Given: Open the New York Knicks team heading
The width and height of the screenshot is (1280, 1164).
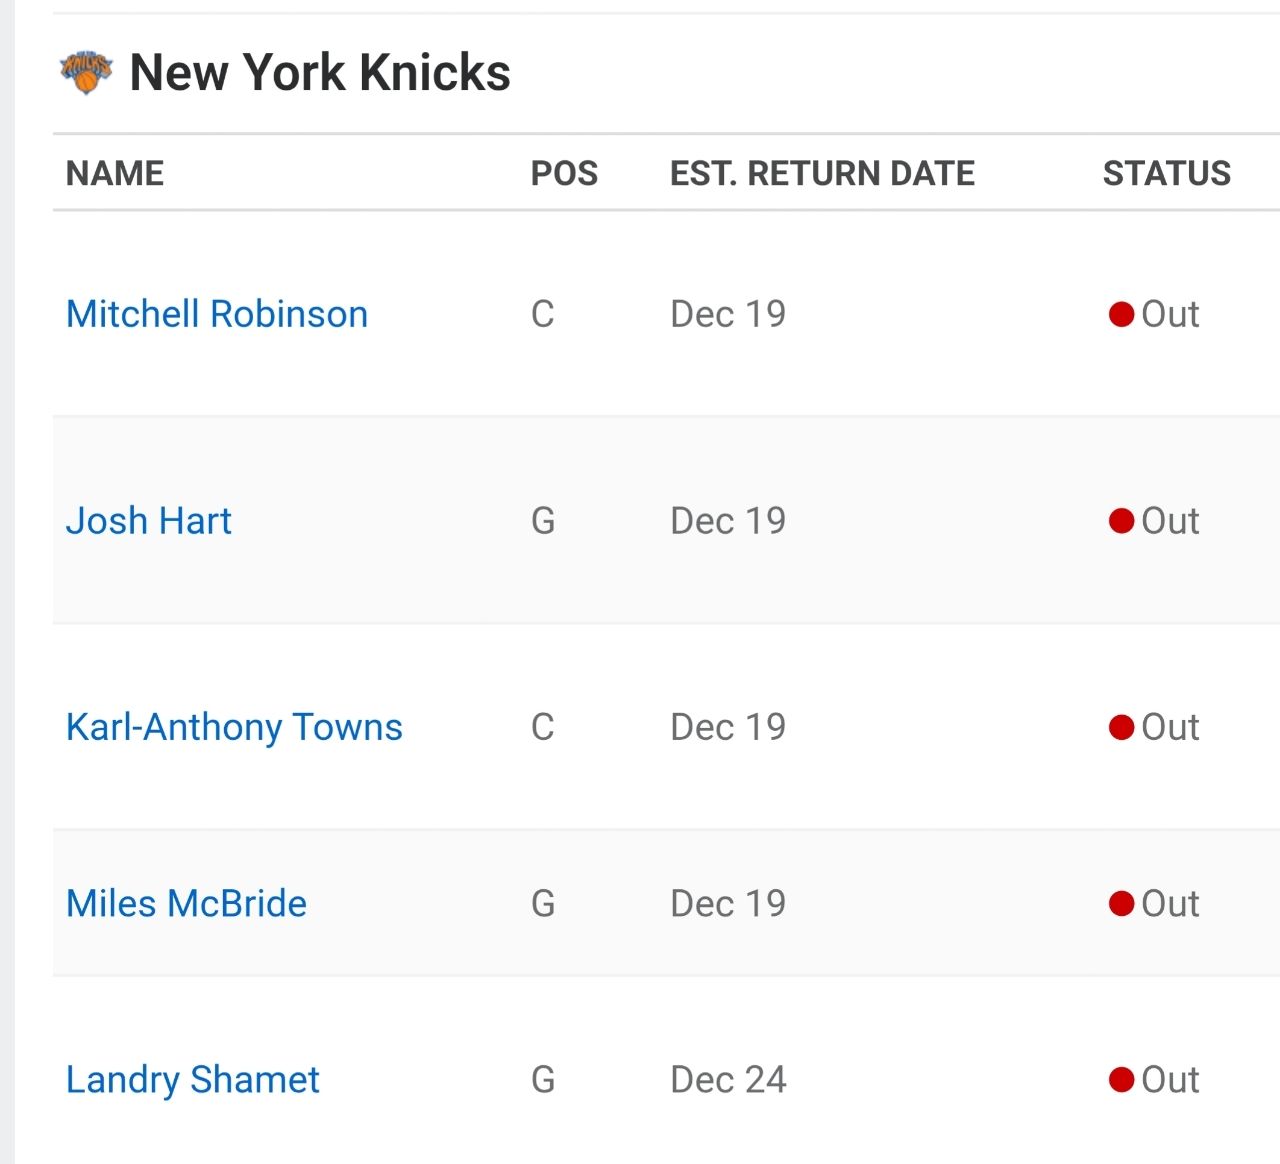Looking at the screenshot, I should point(320,73).
